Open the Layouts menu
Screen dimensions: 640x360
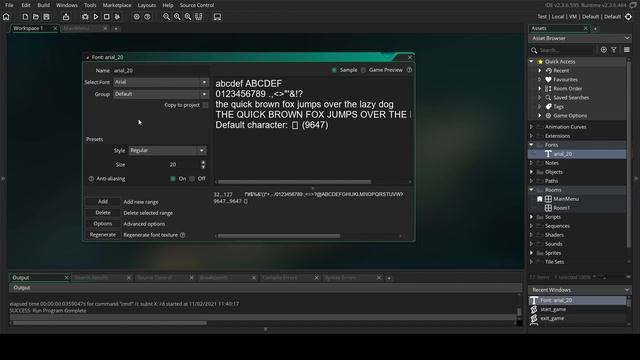[x=147, y=5]
